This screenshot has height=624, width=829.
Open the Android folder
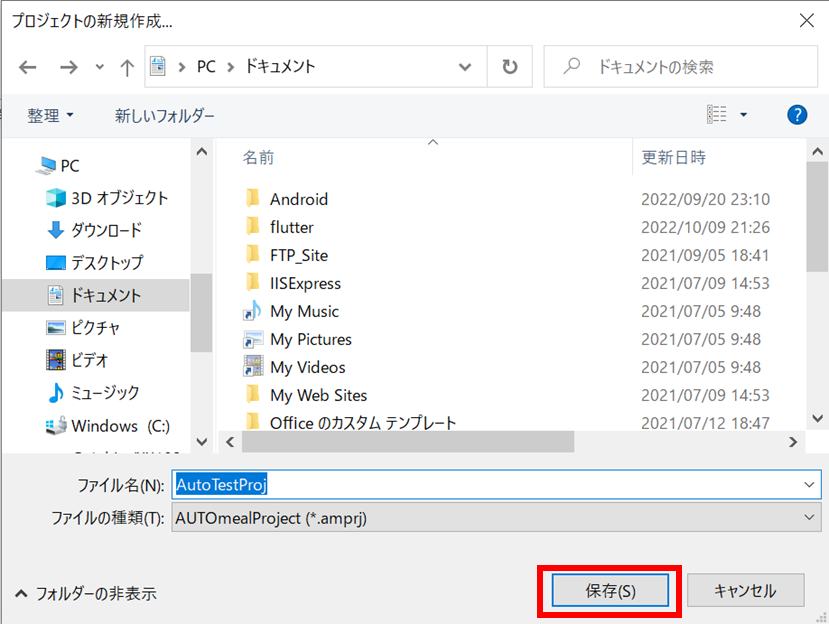point(298,199)
